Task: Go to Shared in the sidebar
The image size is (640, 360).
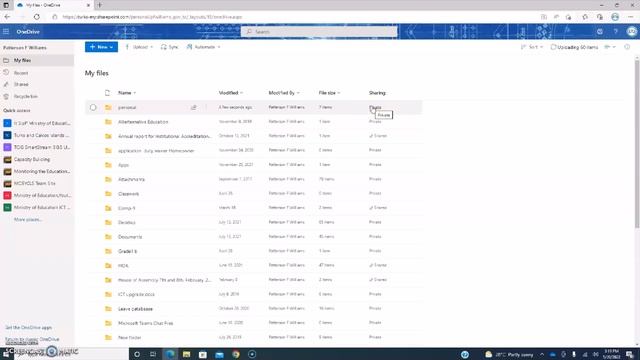Action: pyautogui.click(x=21, y=84)
